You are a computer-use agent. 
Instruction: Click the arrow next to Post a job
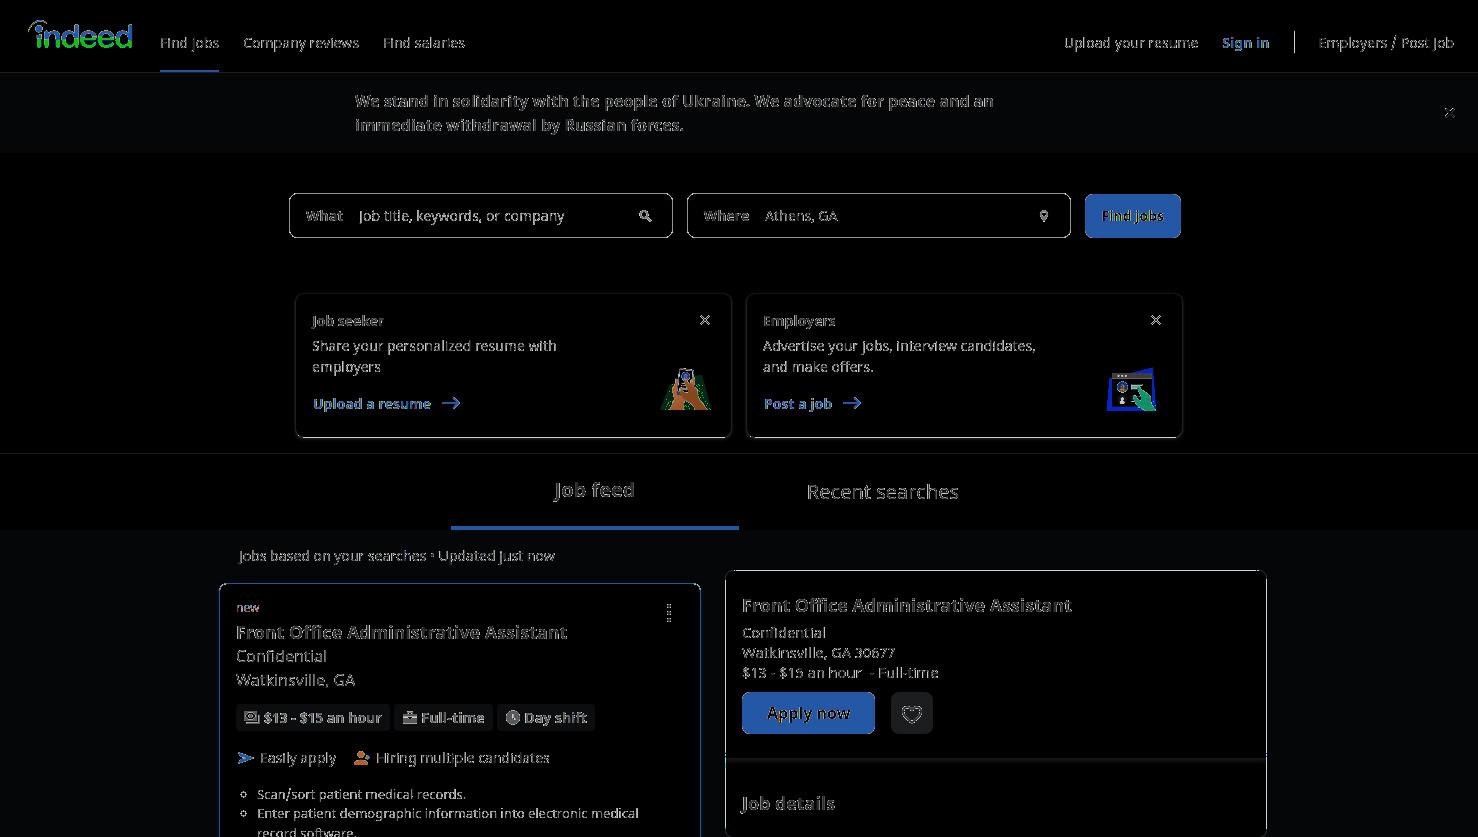[852, 403]
